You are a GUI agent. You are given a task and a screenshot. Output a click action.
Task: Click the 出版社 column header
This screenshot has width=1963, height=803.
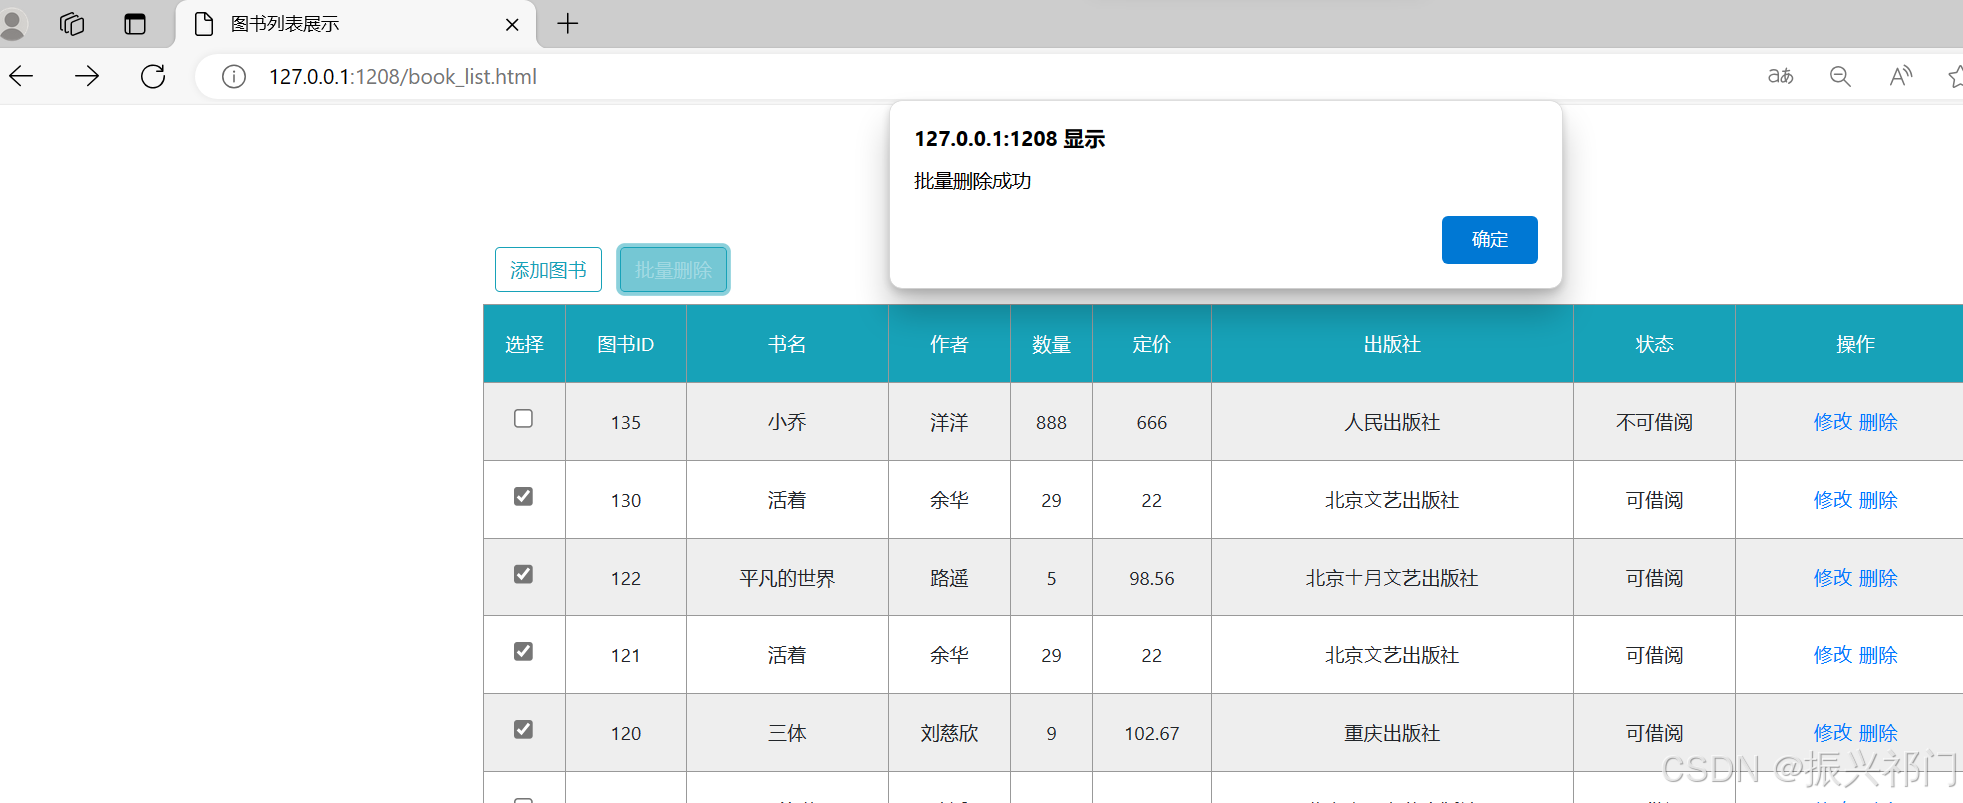coord(1392,344)
